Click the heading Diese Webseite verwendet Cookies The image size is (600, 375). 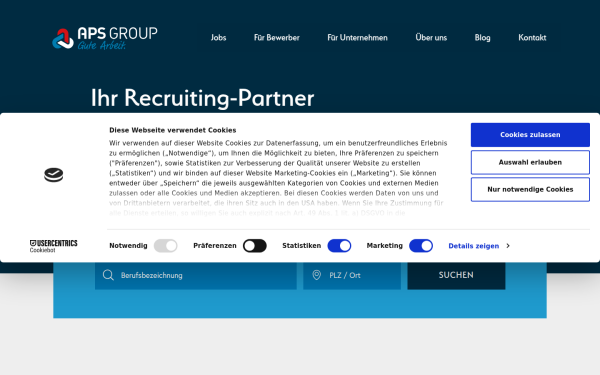click(x=173, y=130)
